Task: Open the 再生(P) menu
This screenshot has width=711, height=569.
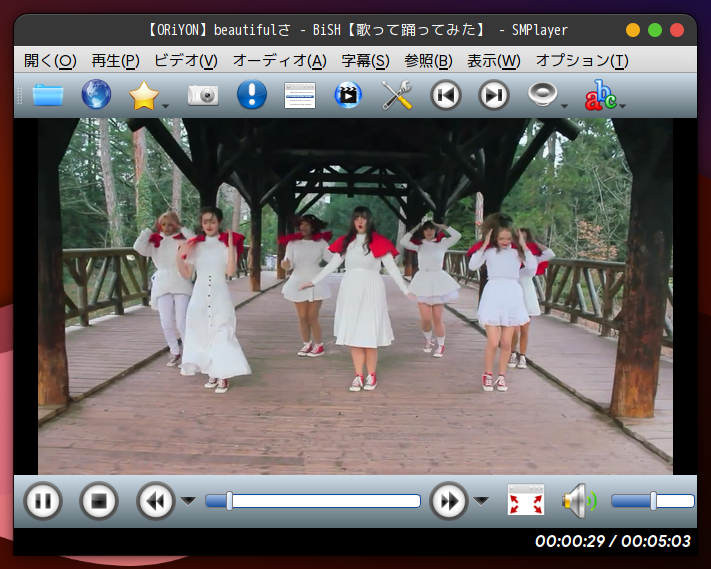Action: coord(115,60)
